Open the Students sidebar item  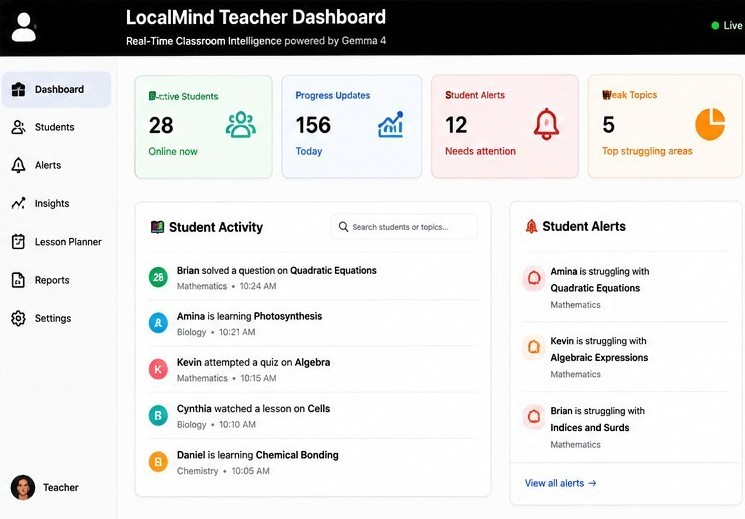(57, 127)
